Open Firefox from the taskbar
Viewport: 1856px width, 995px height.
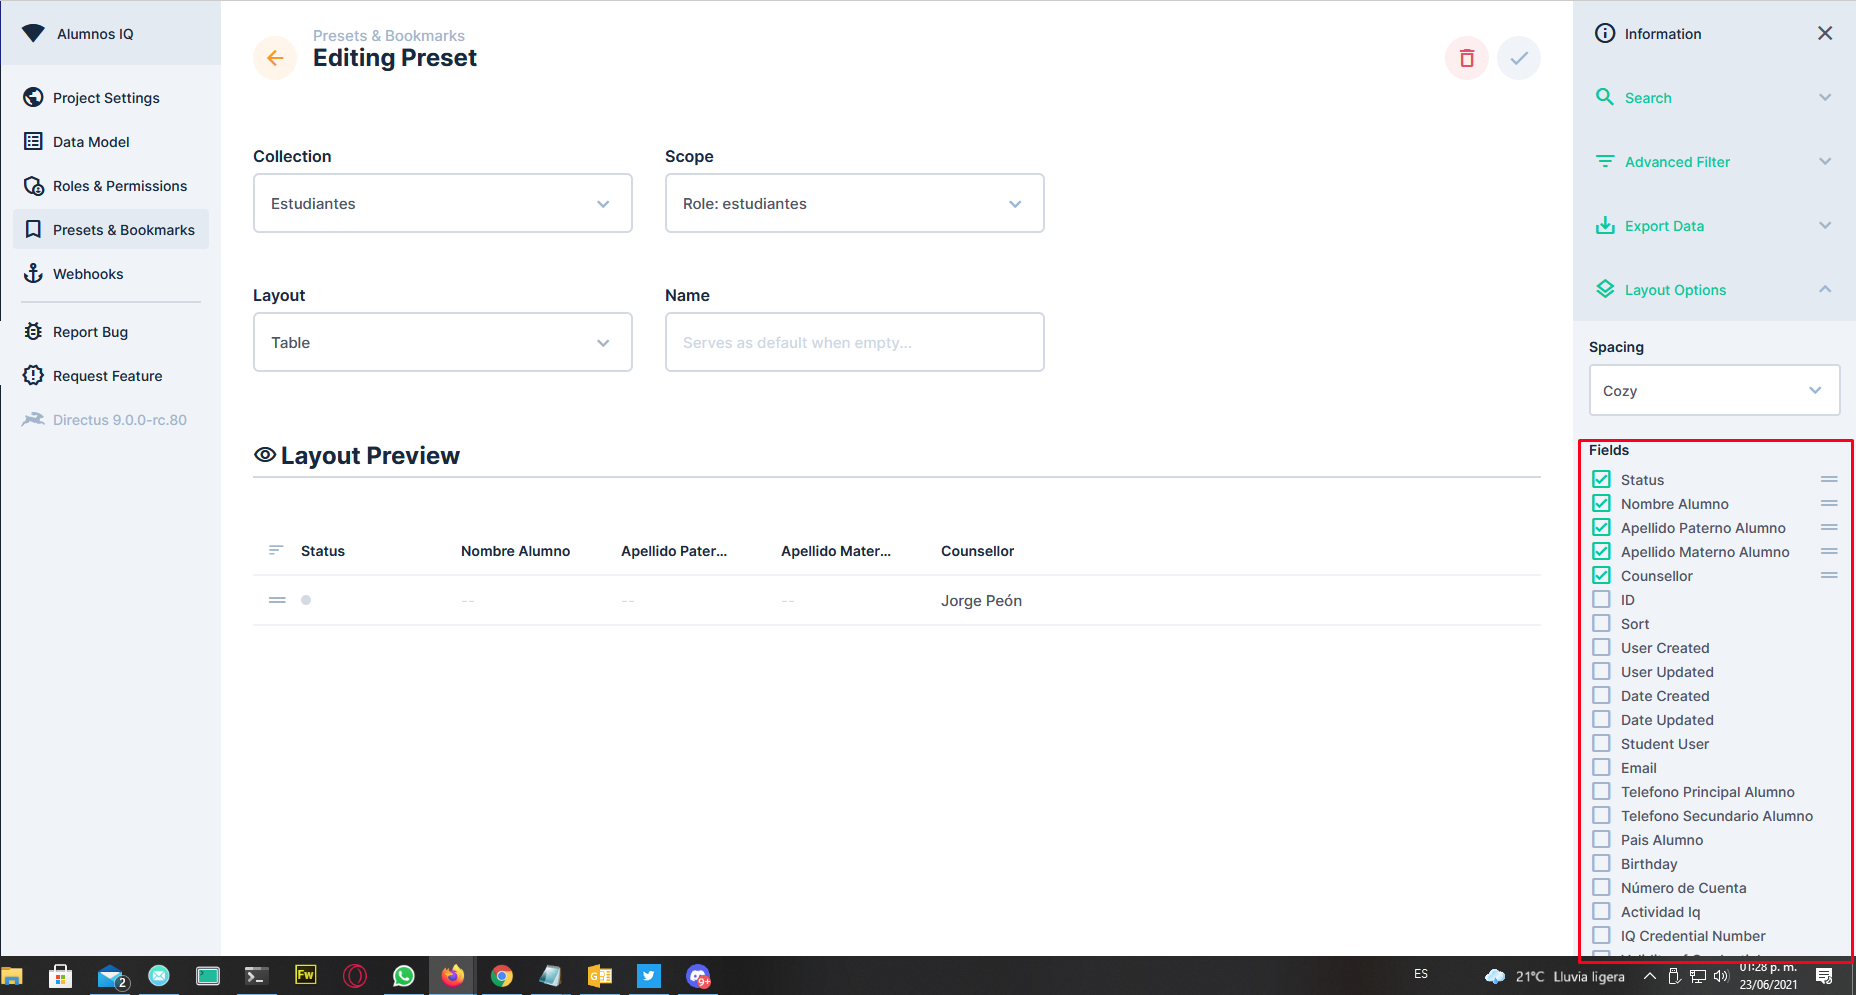(453, 975)
